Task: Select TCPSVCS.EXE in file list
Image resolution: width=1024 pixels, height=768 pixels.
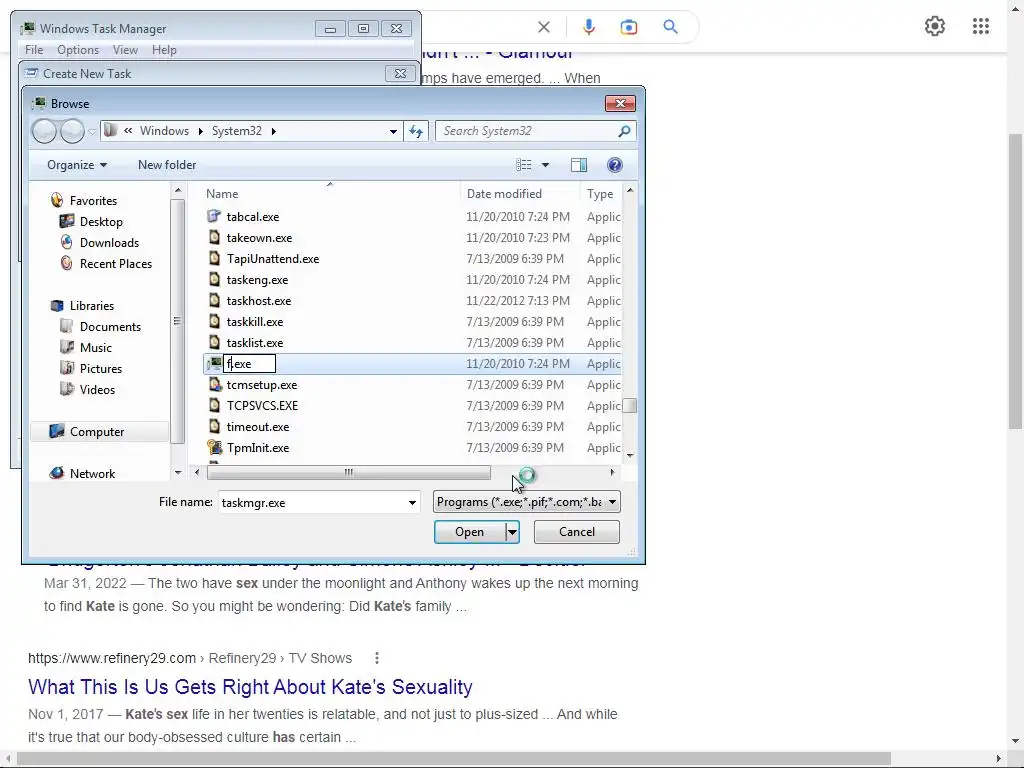Action: point(262,406)
